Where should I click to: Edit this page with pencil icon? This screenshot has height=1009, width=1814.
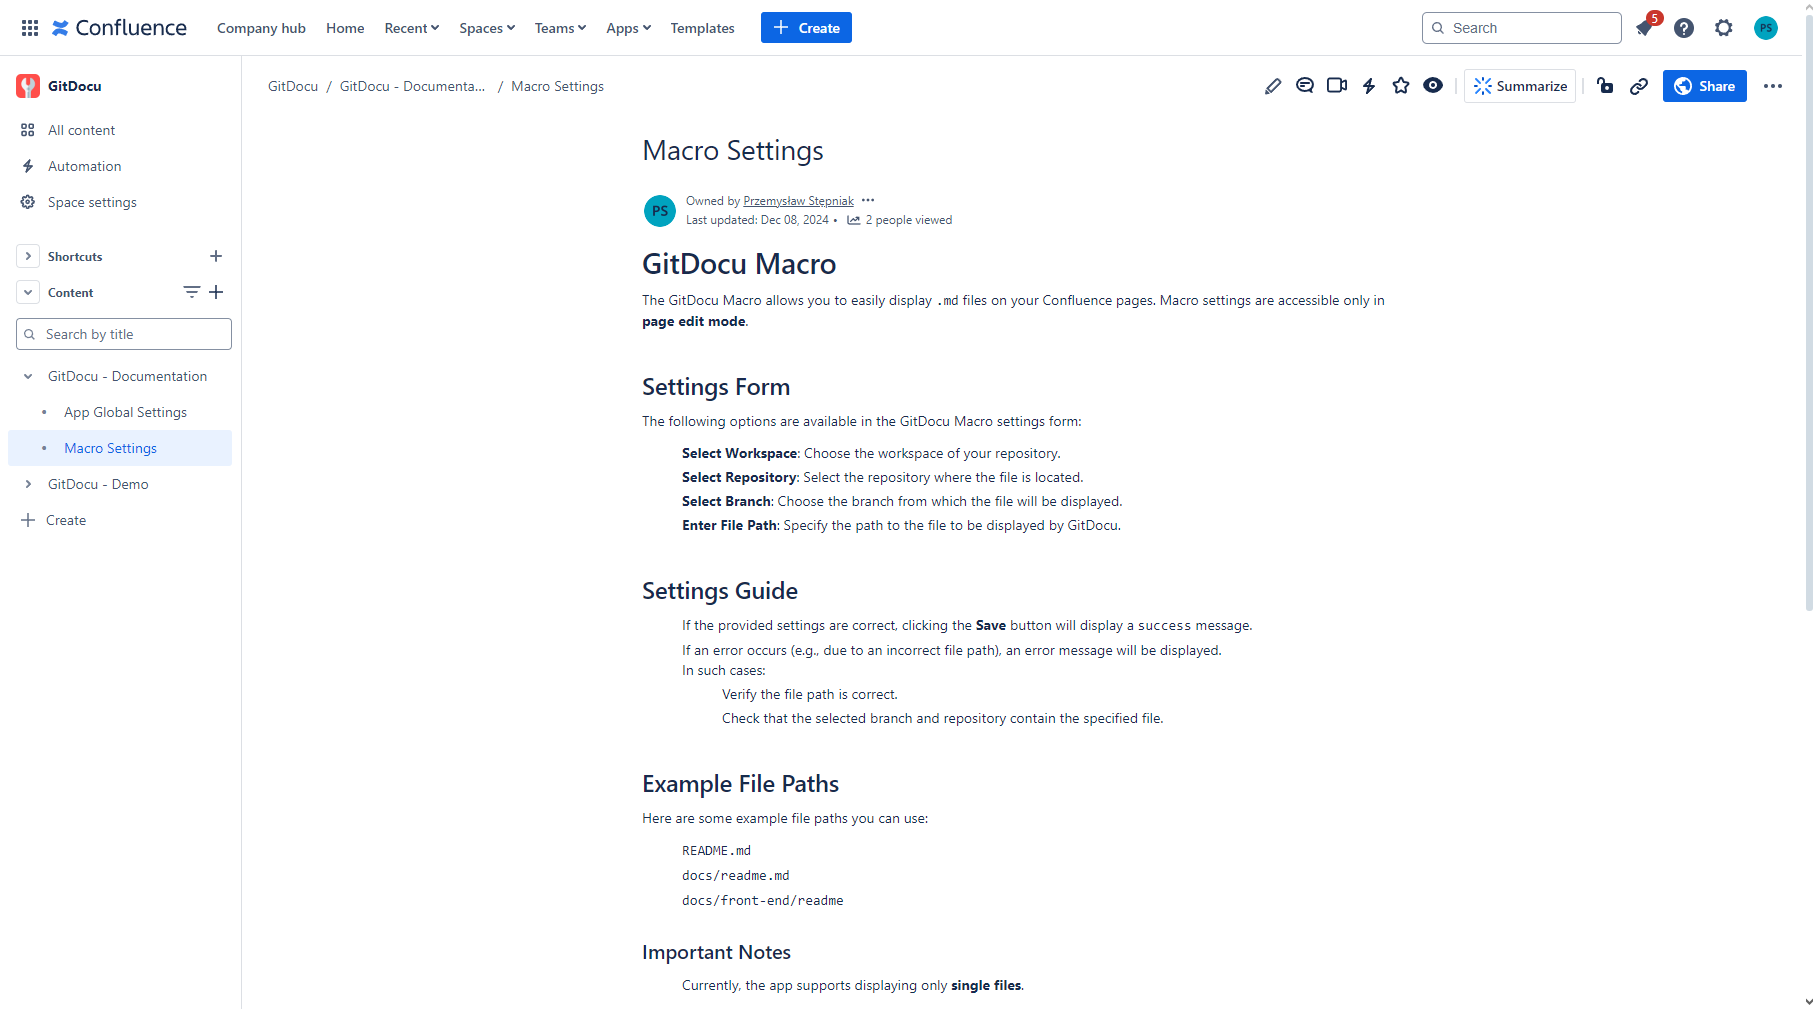pyautogui.click(x=1273, y=86)
